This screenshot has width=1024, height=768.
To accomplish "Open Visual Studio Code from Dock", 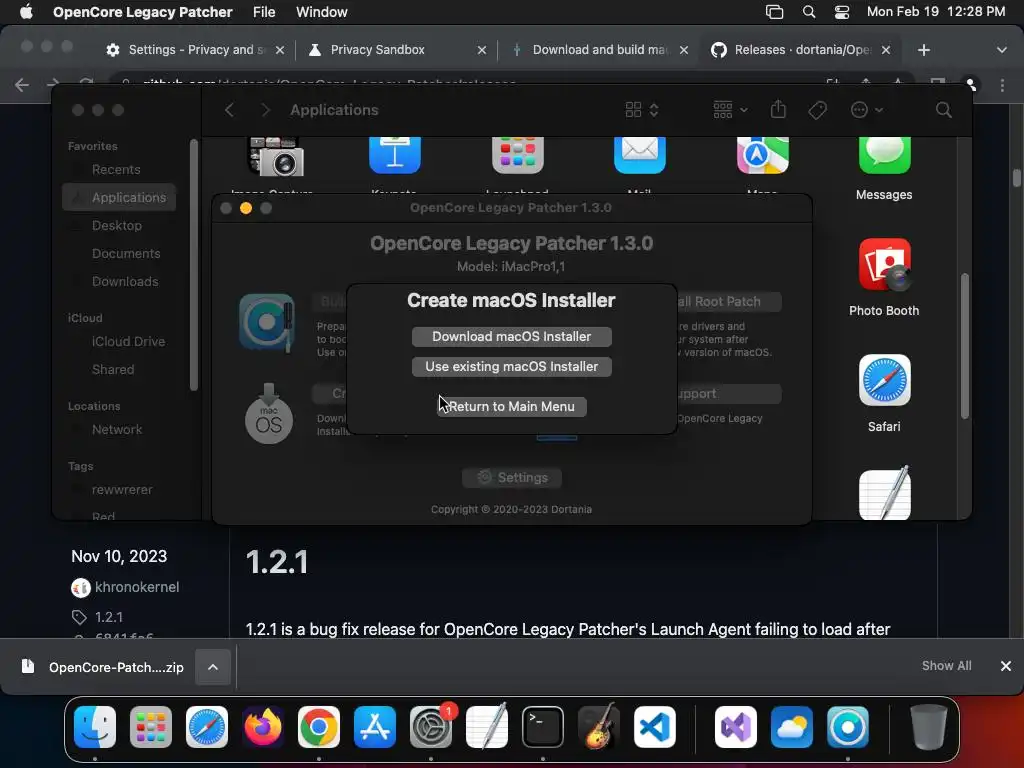I will (x=655, y=727).
